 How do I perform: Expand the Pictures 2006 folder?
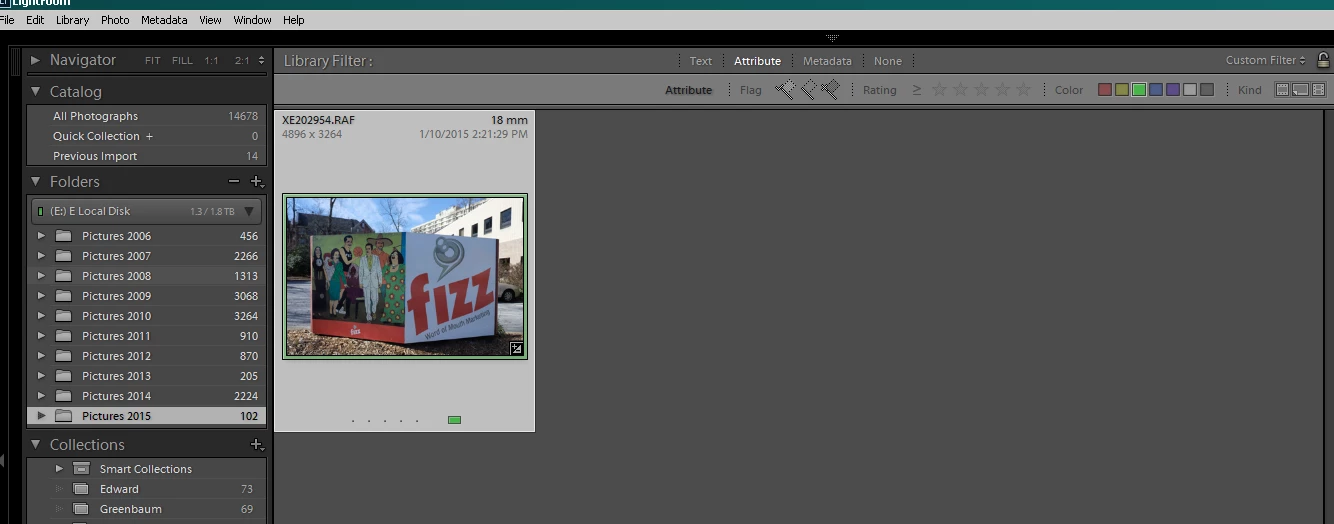point(41,236)
